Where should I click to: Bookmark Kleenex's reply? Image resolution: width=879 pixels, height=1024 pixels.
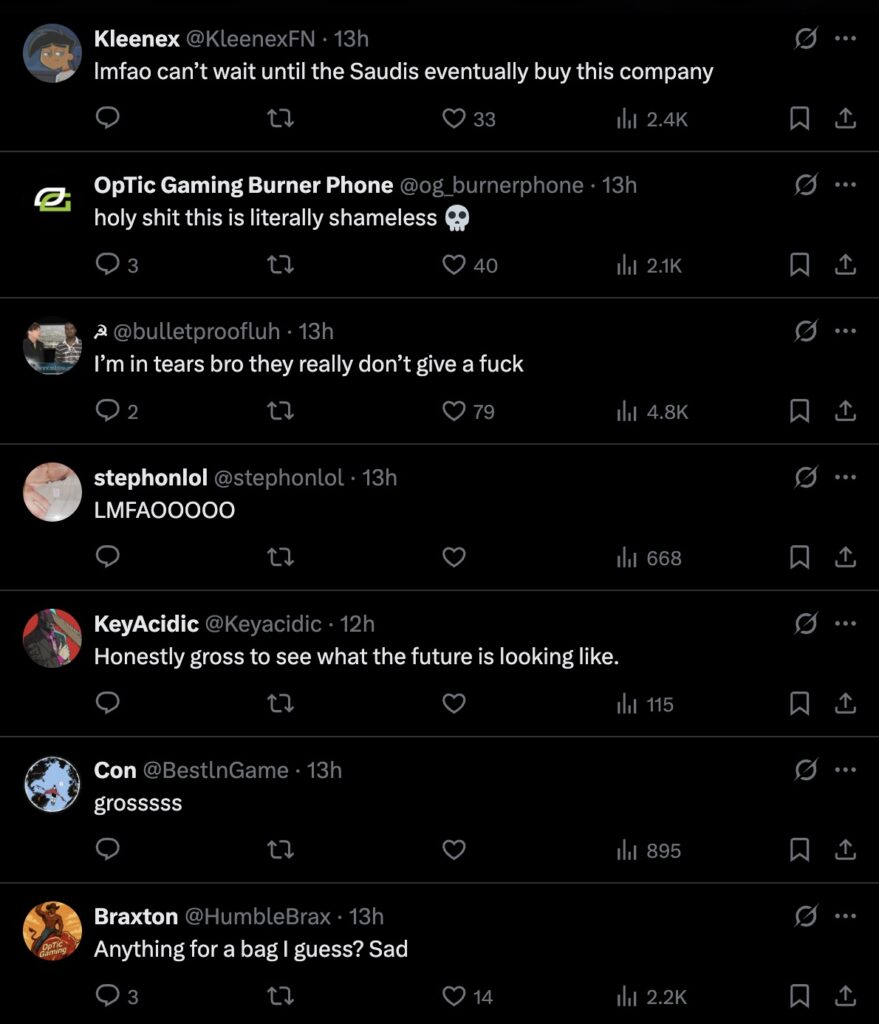[798, 118]
